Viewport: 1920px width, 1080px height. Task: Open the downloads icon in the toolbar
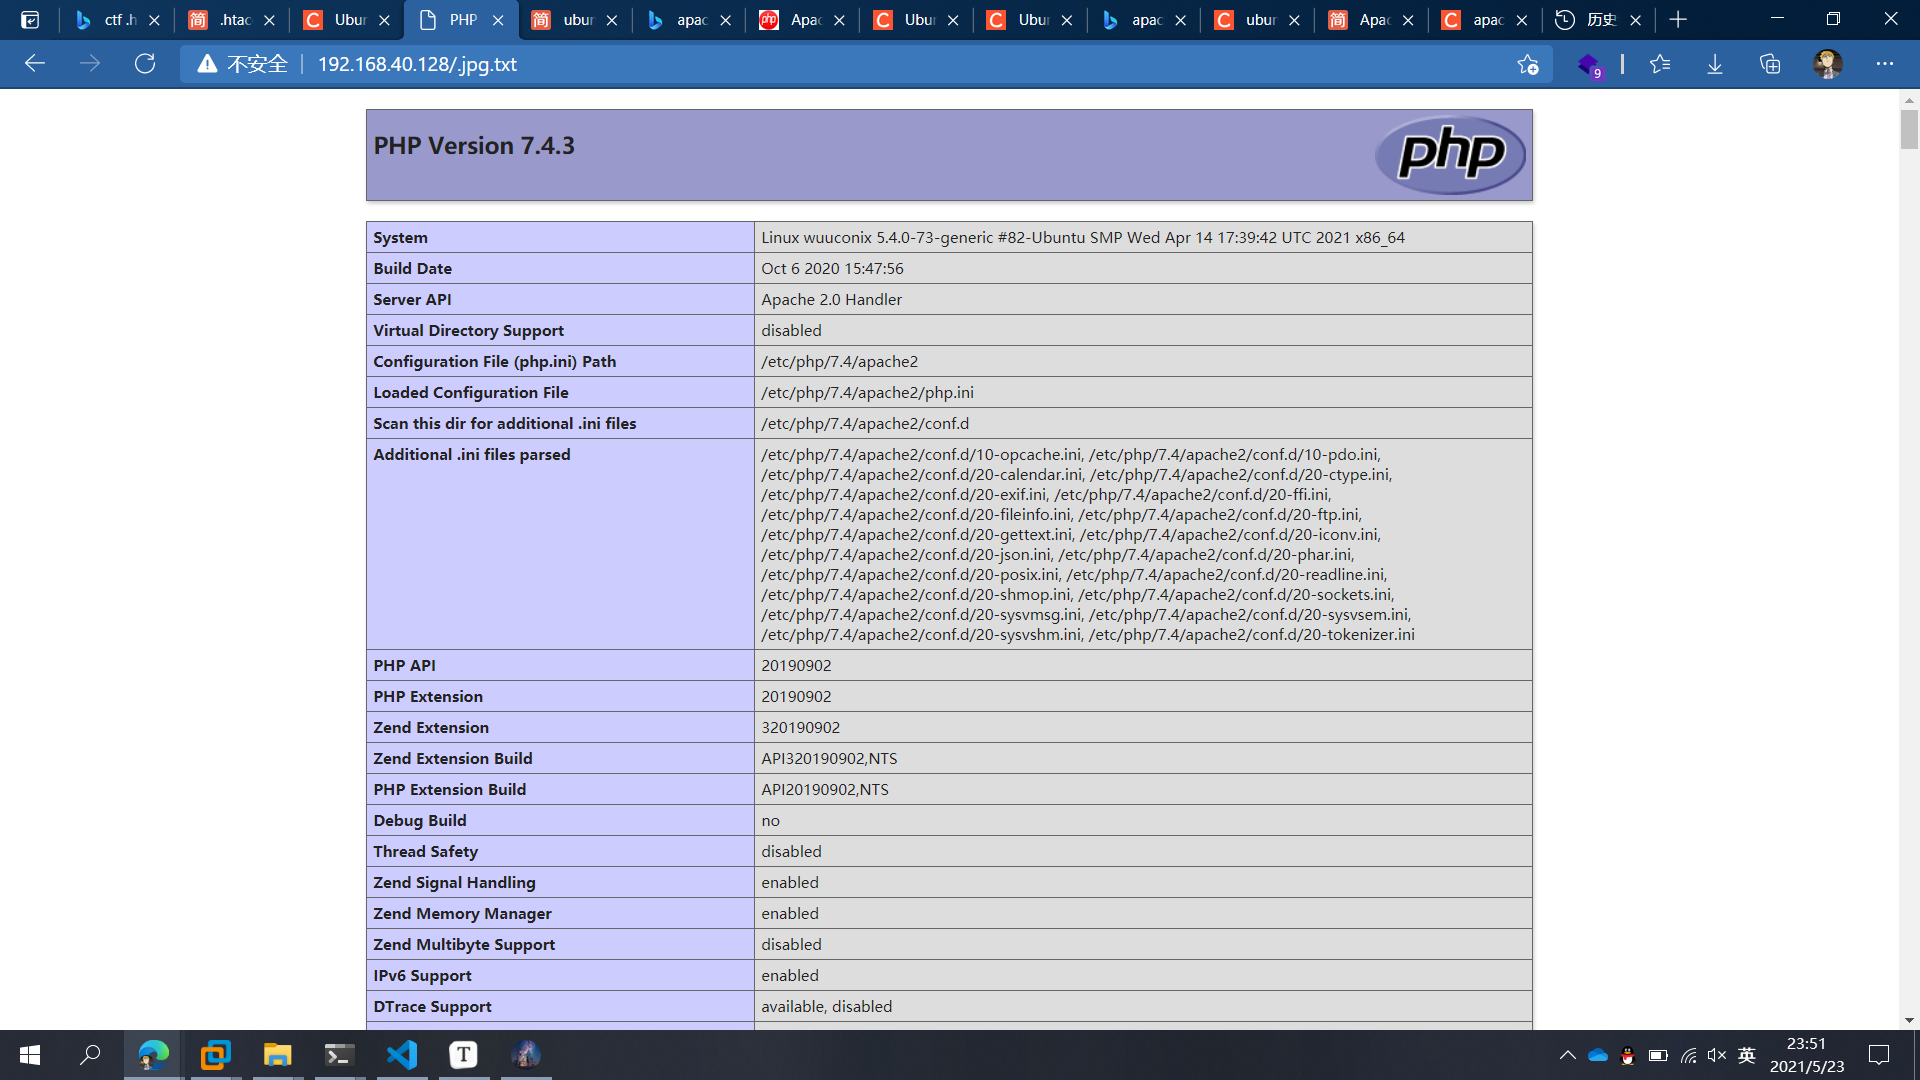[1715, 64]
